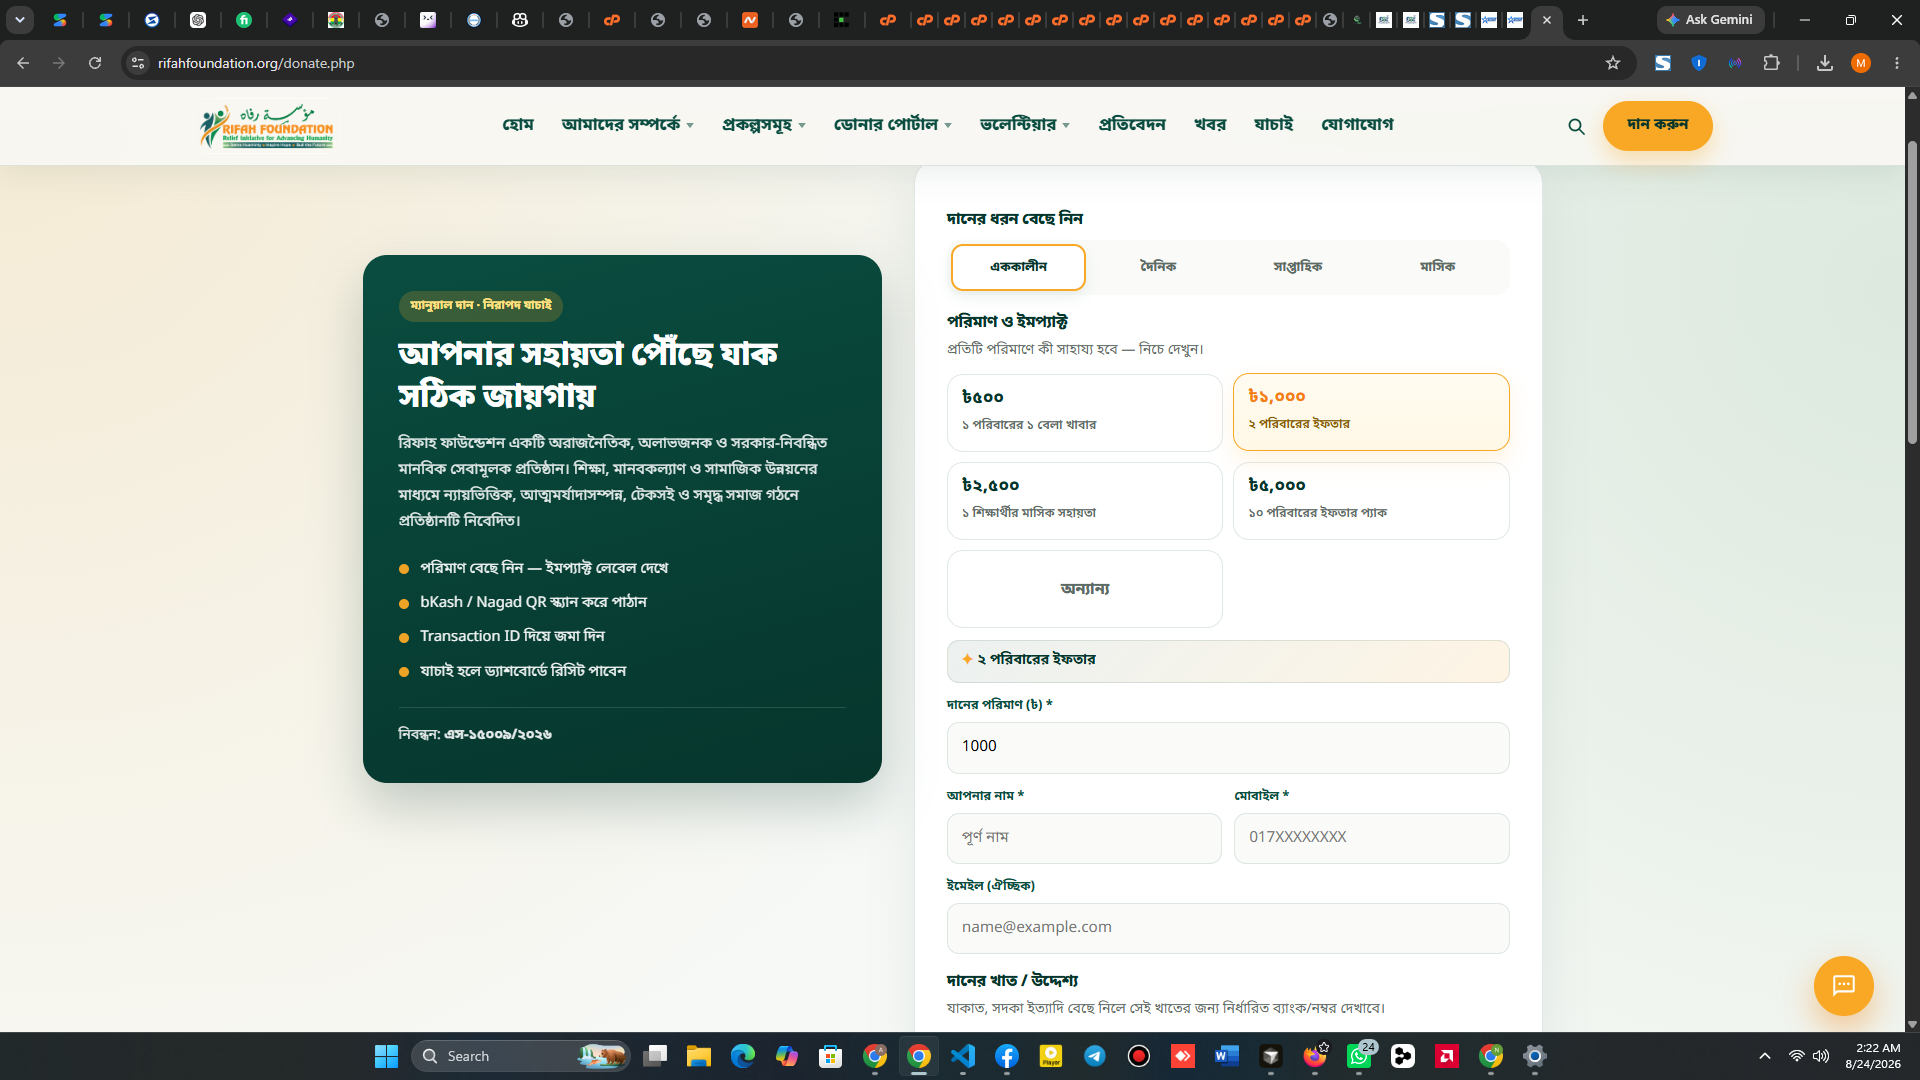Select একক্যলীন donation type
1920x1080 pixels.
click(x=1018, y=267)
